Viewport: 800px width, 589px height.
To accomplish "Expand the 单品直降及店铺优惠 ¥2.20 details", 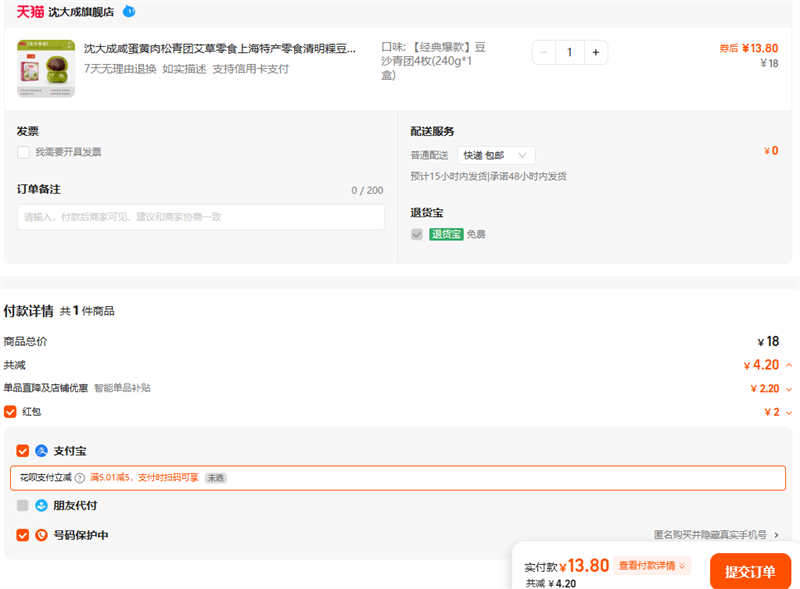I will tap(789, 388).
